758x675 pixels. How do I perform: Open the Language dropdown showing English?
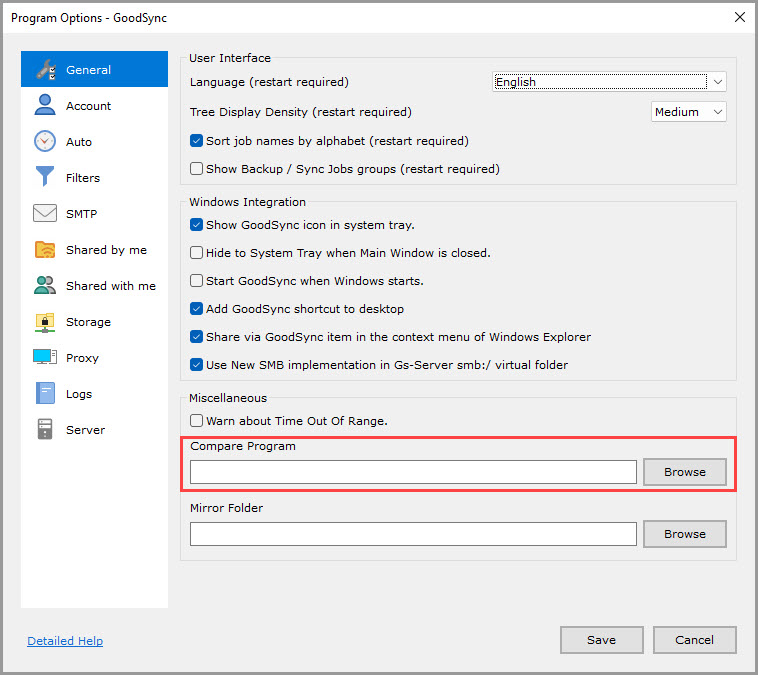coord(609,82)
